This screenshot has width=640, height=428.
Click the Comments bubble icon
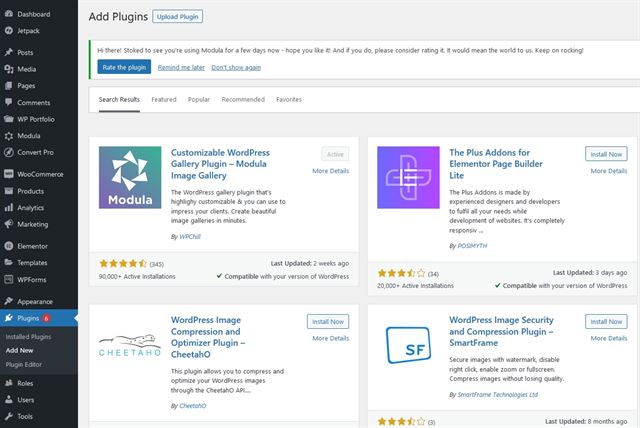pyautogui.click(x=9, y=102)
